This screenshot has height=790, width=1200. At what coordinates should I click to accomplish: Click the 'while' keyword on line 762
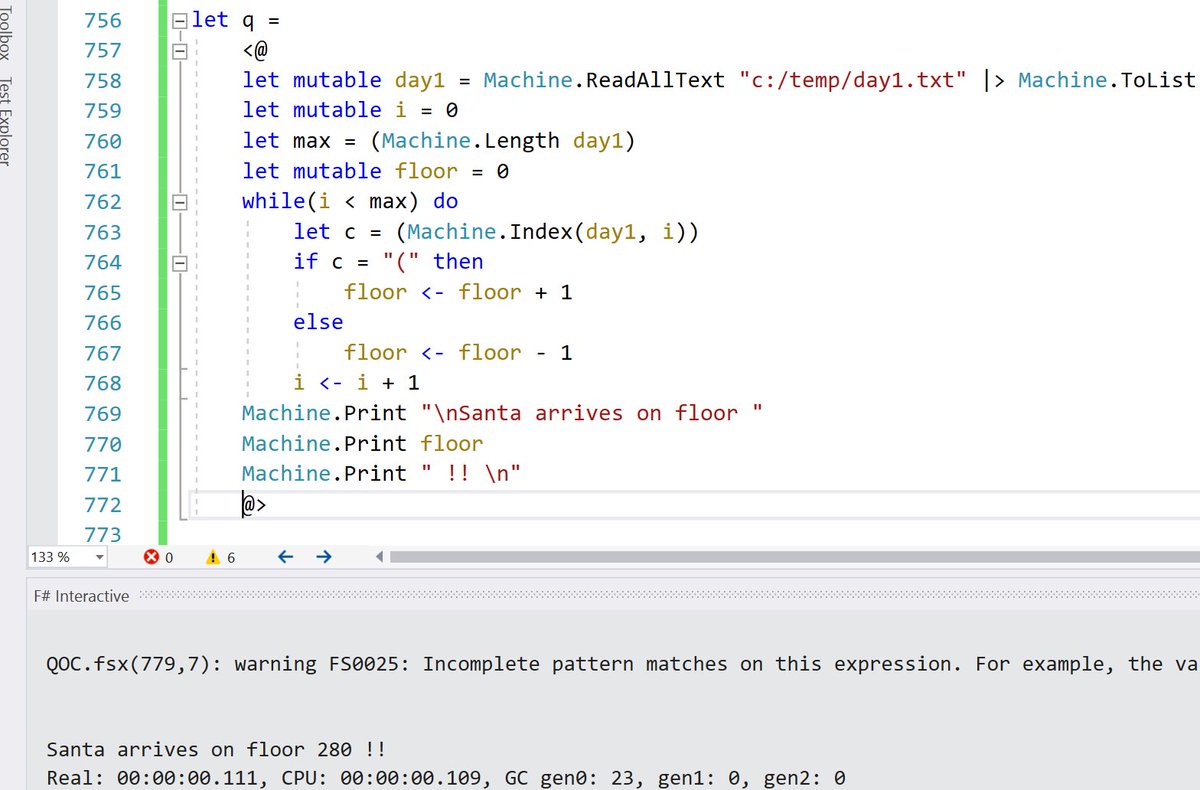click(273, 202)
